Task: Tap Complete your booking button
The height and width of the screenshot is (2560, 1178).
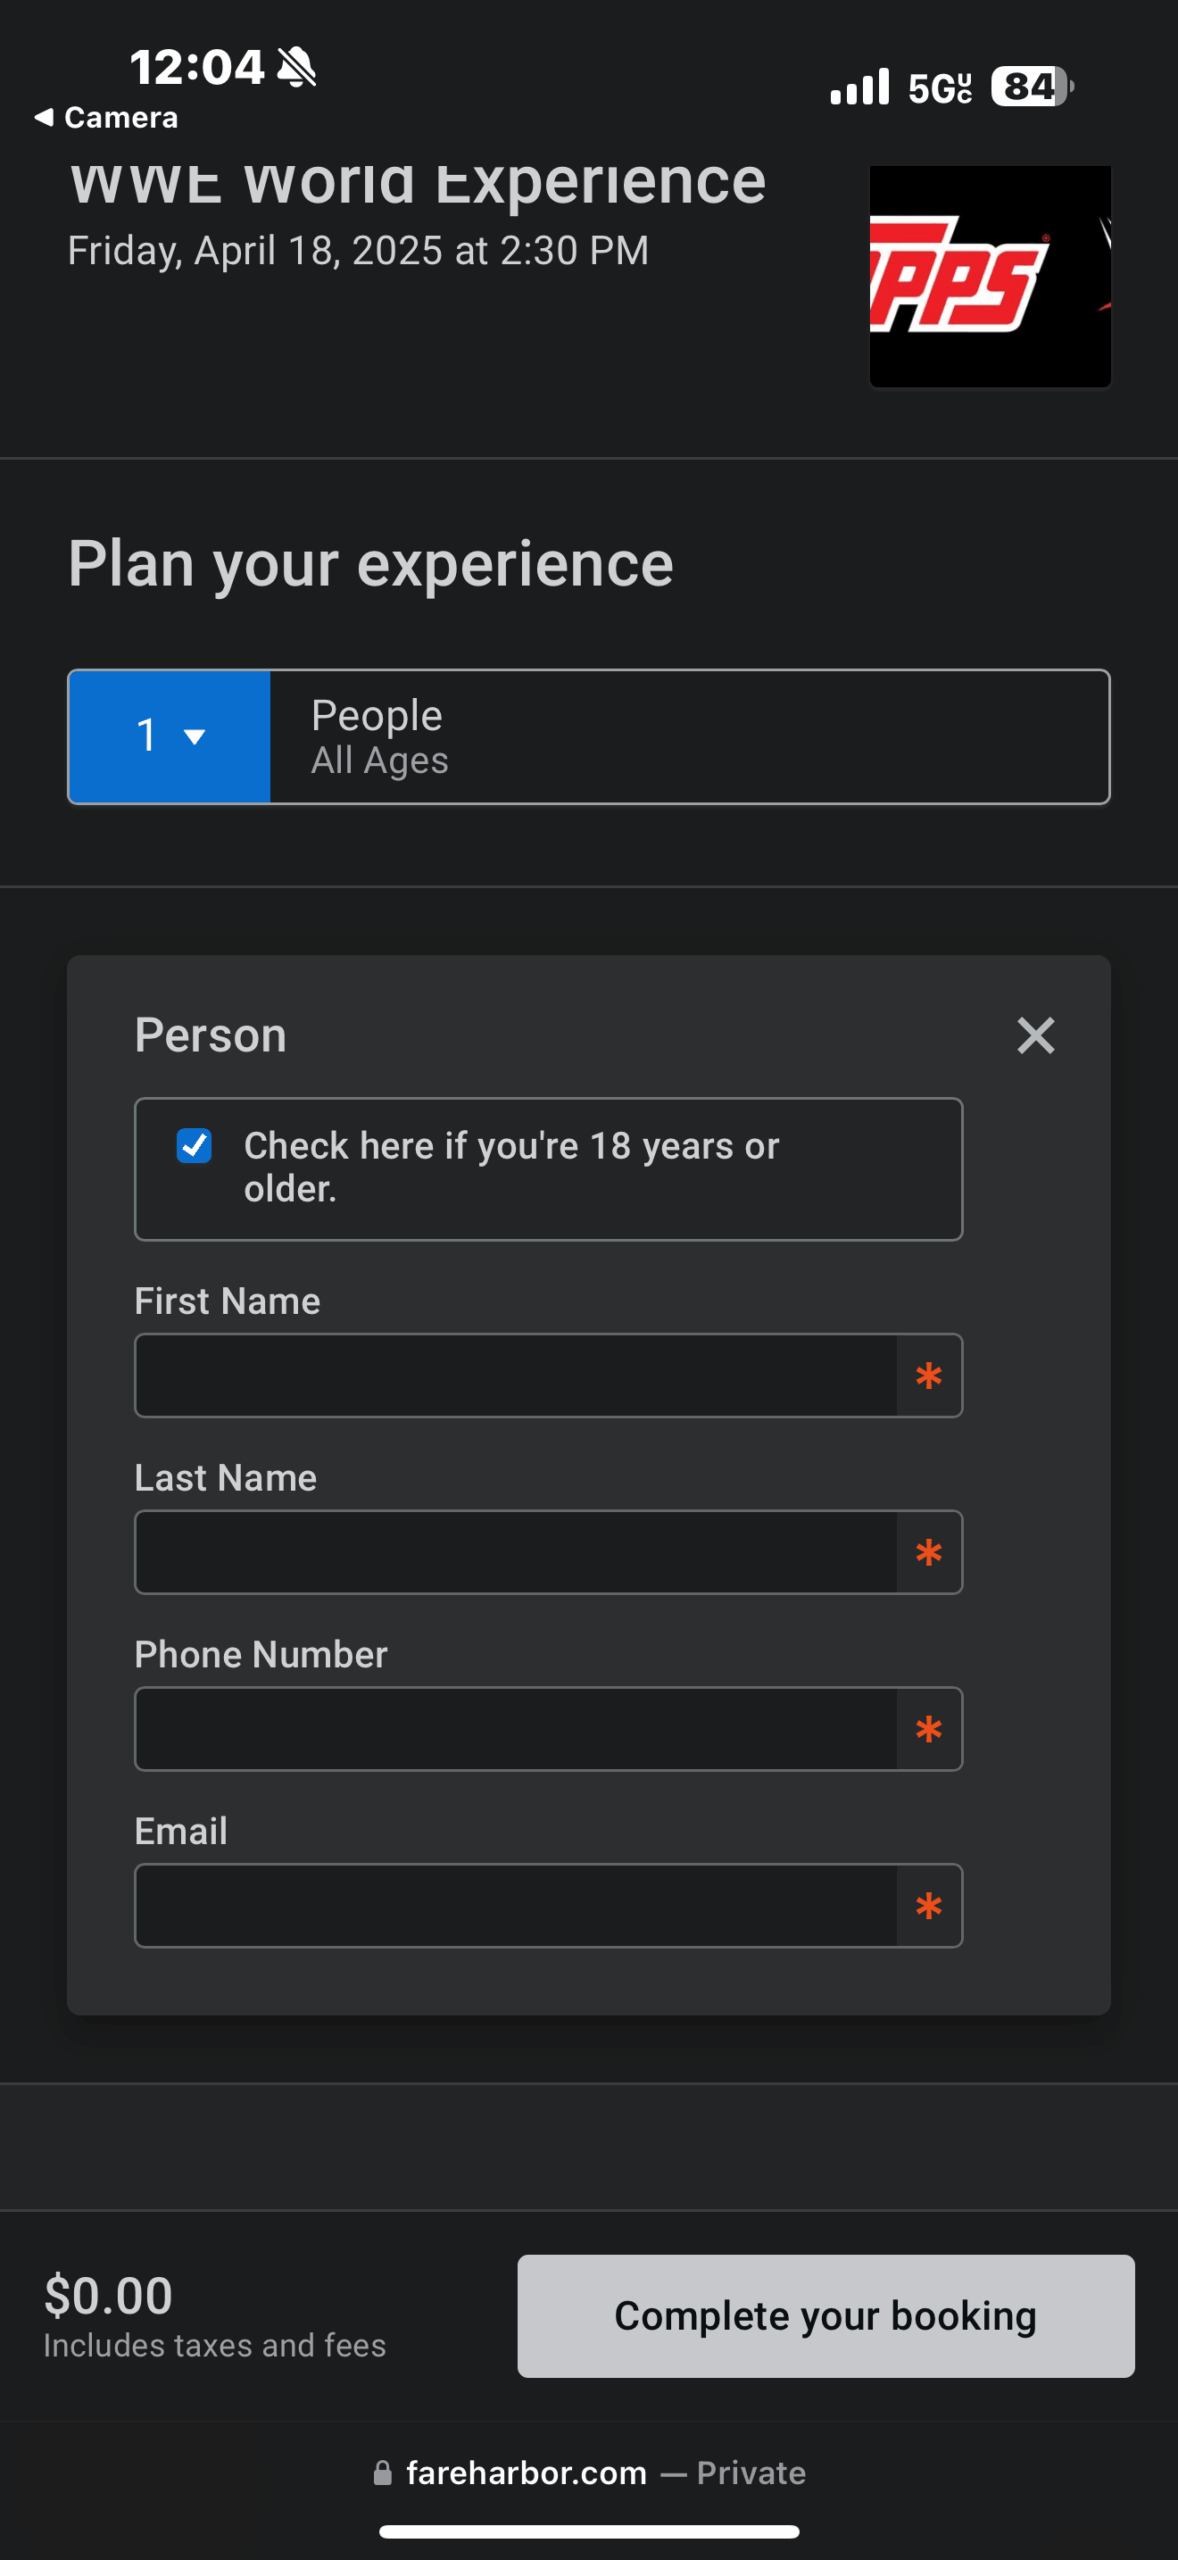Action: [826, 2316]
